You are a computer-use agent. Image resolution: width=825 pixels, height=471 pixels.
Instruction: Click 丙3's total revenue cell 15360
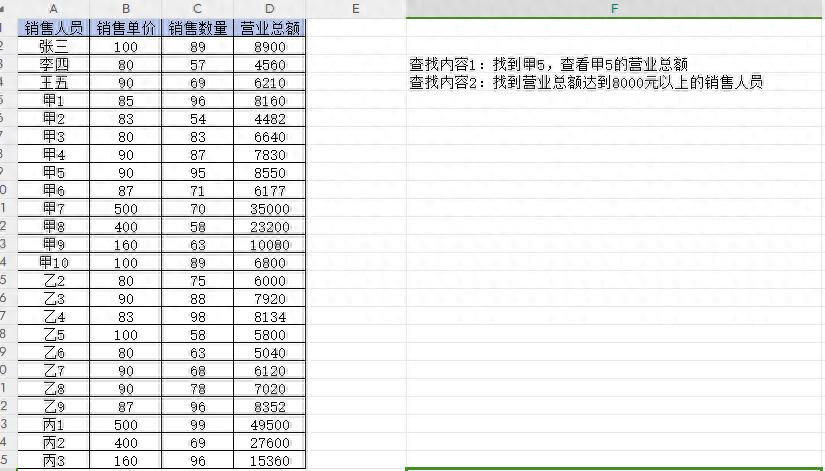(269, 460)
